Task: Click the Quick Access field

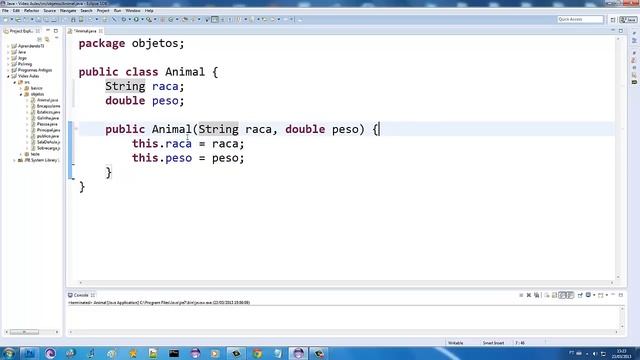Action: [x=580, y=20]
